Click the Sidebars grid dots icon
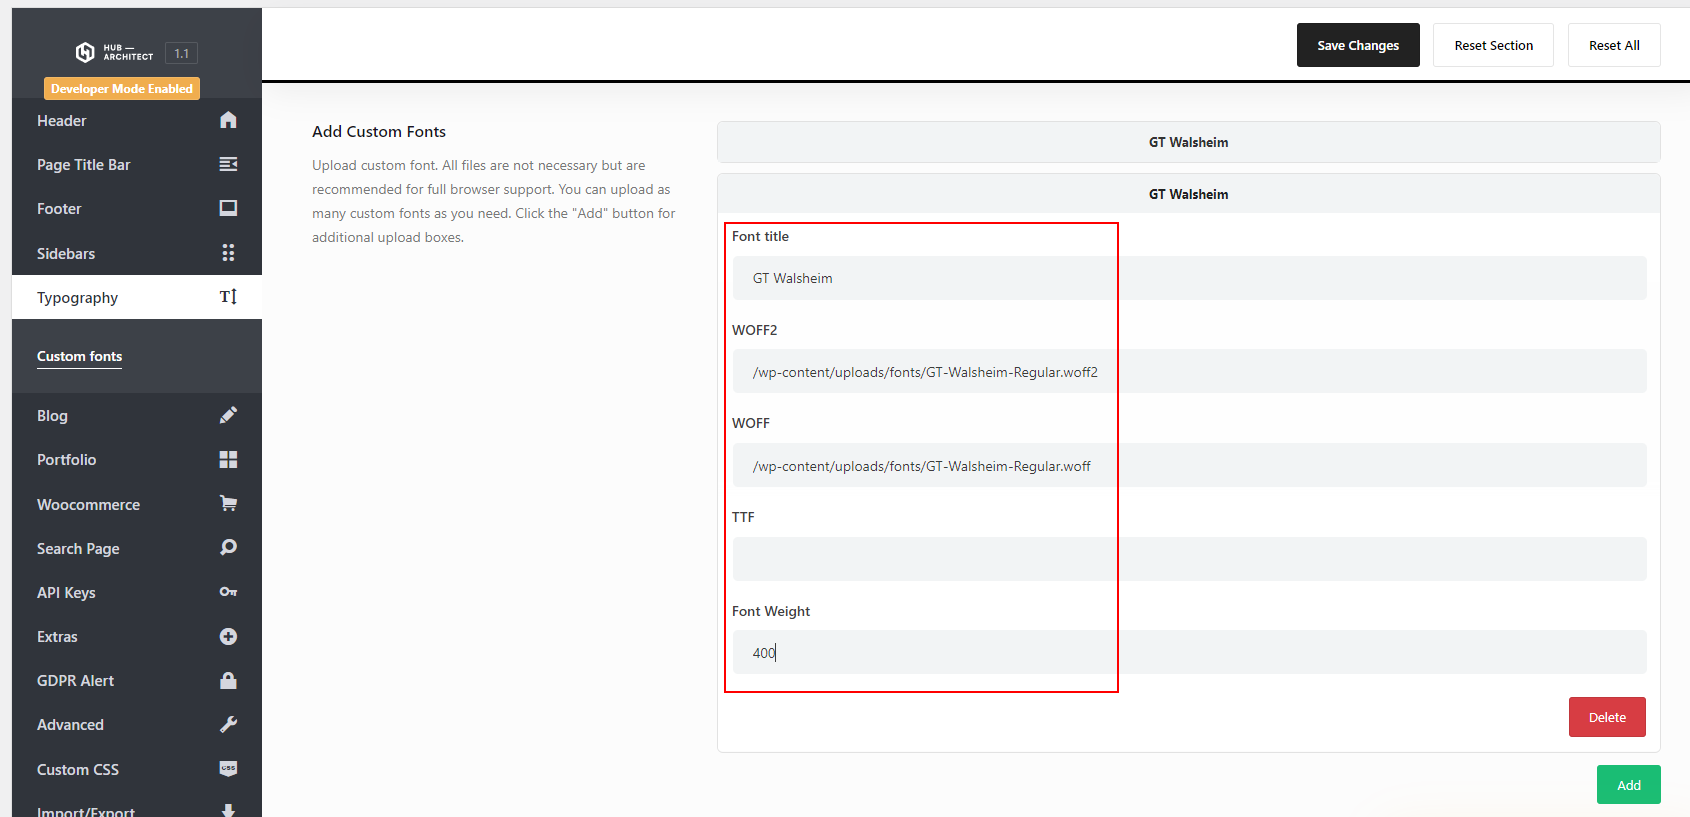The width and height of the screenshot is (1690, 817). pos(228,253)
